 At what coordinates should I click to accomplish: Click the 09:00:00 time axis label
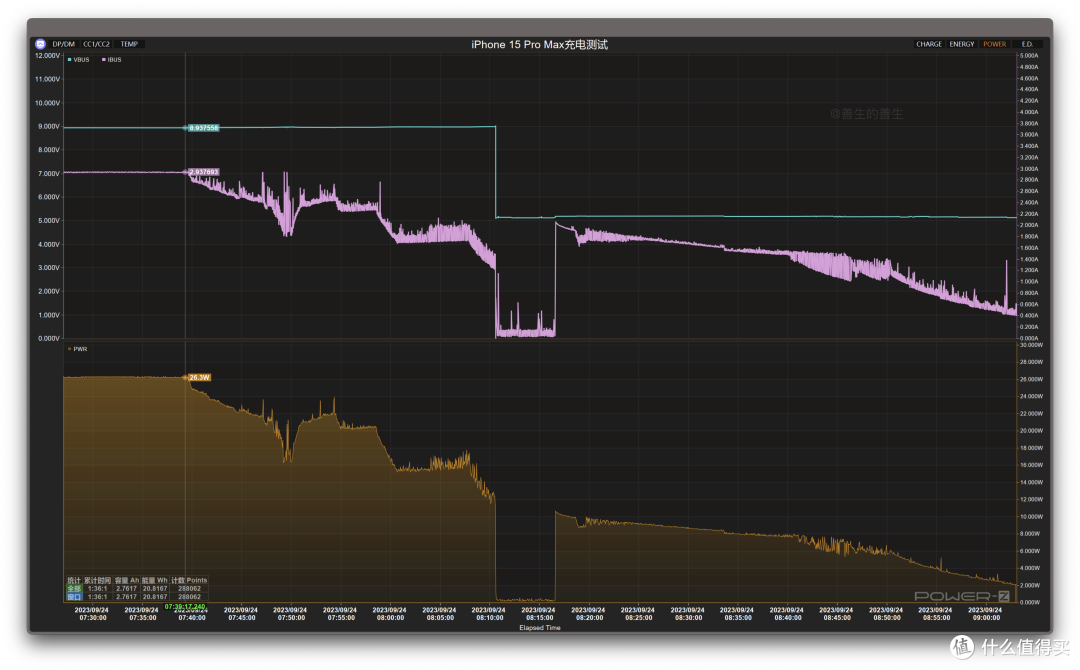[986, 618]
